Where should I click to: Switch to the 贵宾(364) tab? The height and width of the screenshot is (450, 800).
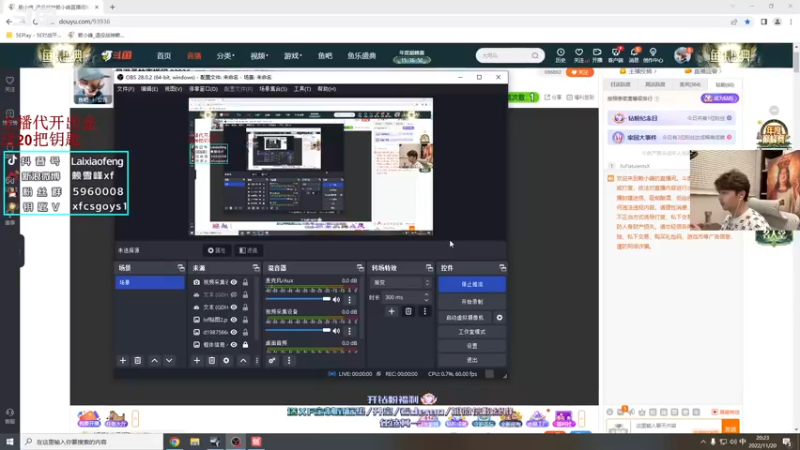point(690,84)
